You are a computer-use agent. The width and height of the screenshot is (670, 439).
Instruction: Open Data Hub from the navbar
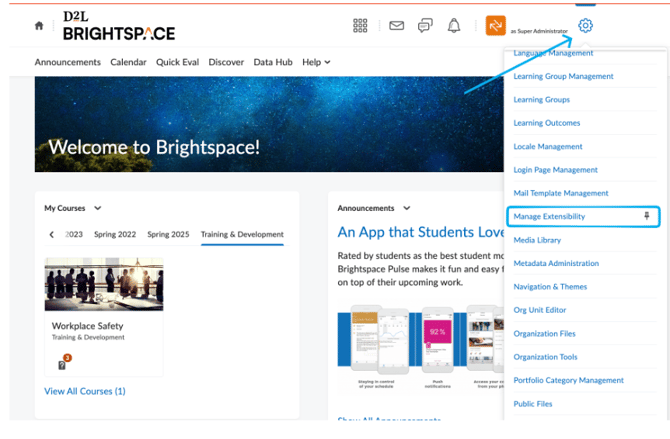click(x=273, y=62)
